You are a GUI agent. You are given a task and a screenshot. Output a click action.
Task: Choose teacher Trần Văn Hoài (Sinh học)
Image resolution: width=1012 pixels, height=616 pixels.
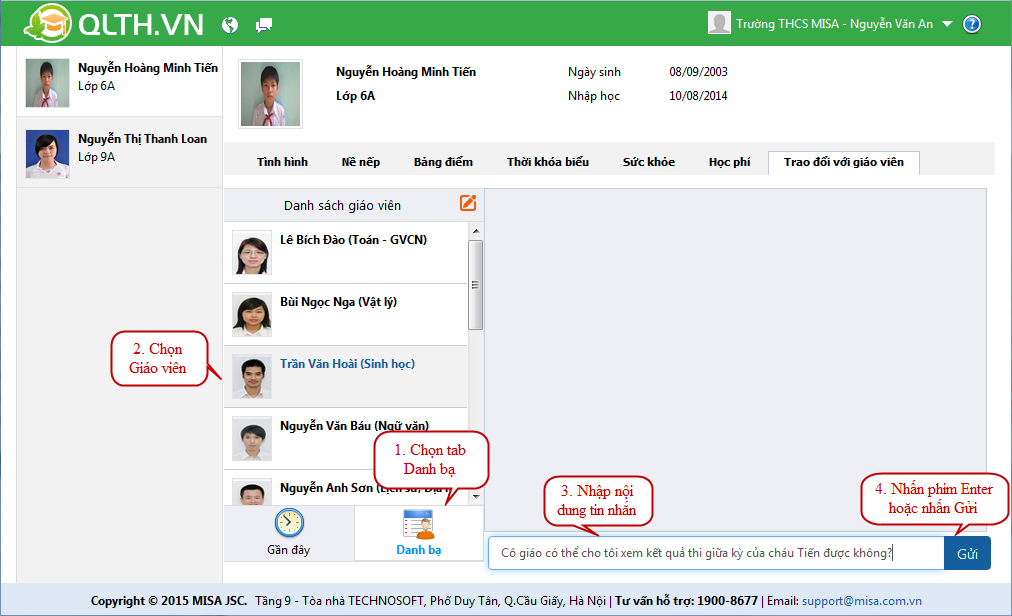345,377
